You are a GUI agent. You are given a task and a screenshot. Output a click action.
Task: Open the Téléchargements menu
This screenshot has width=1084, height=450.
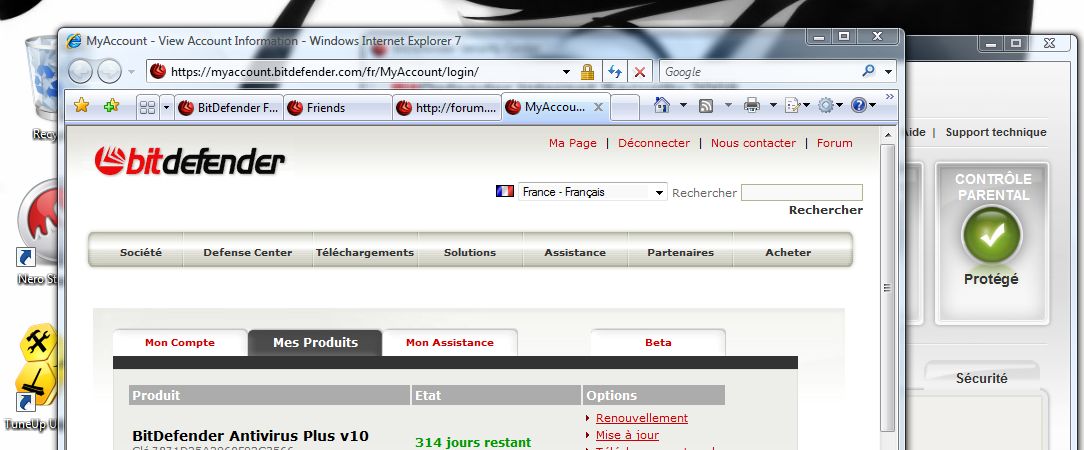click(365, 252)
